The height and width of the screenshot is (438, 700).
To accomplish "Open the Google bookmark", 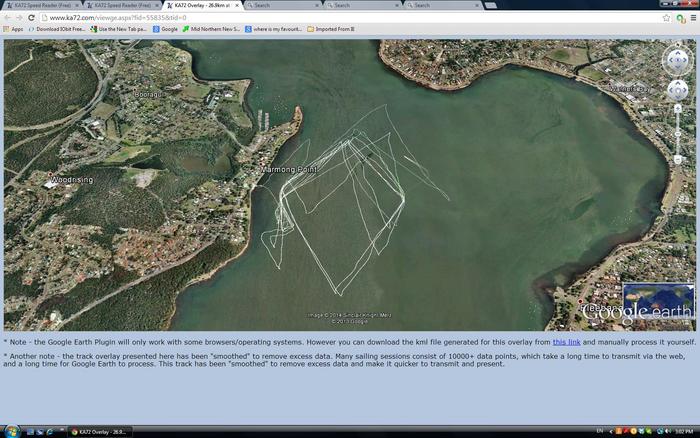I will pos(165,29).
